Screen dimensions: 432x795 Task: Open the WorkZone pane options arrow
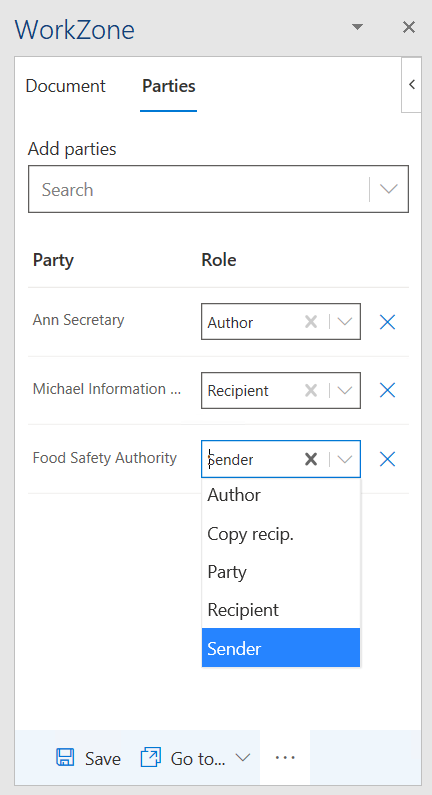click(x=357, y=27)
